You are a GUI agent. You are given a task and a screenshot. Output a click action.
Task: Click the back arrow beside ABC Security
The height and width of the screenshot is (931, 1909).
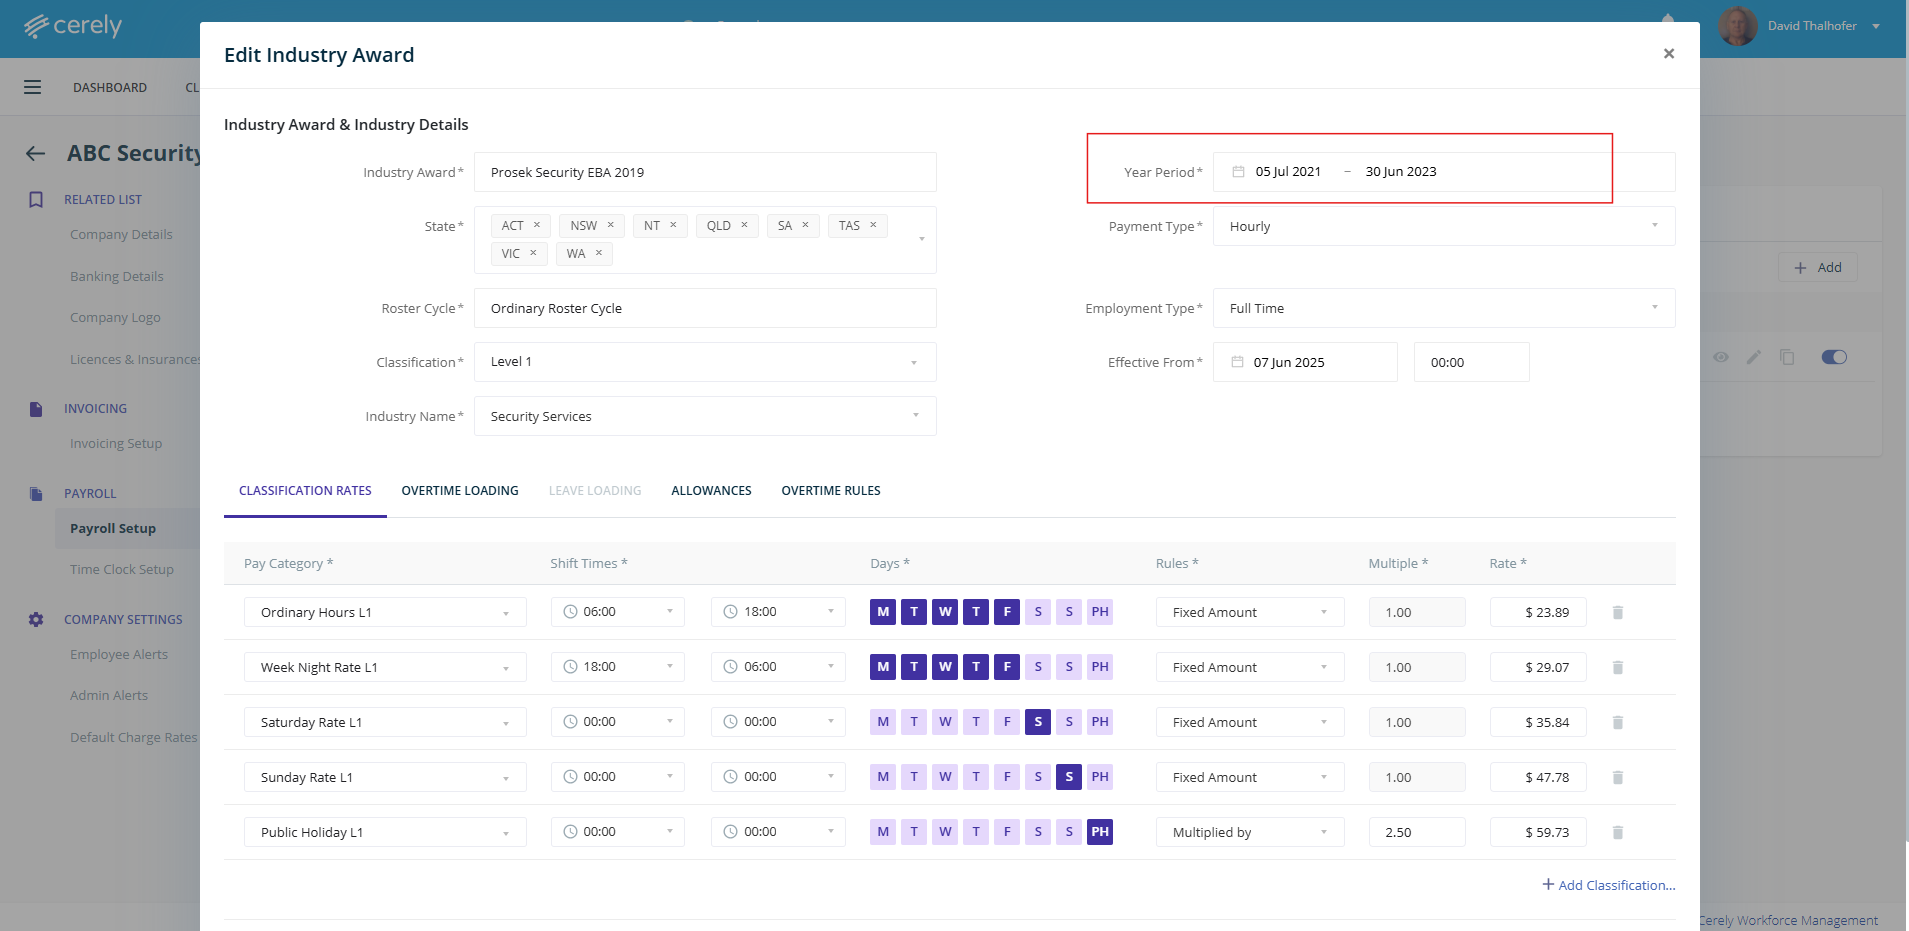tap(36, 153)
